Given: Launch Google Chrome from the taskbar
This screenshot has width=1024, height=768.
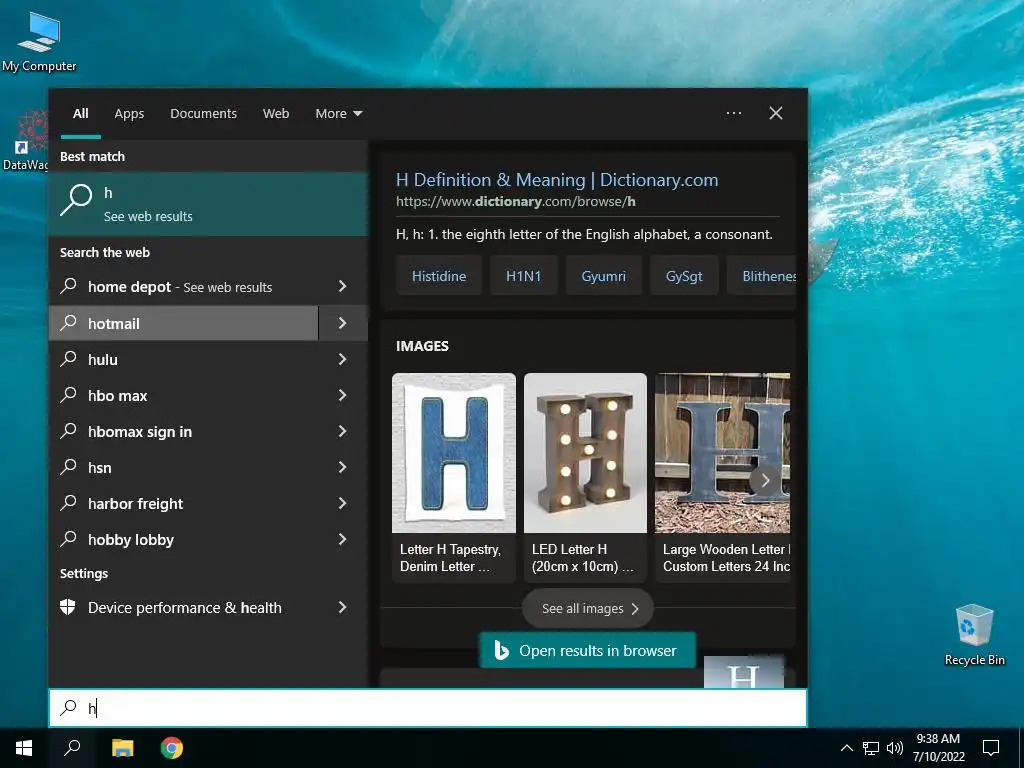Looking at the screenshot, I should click(172, 748).
